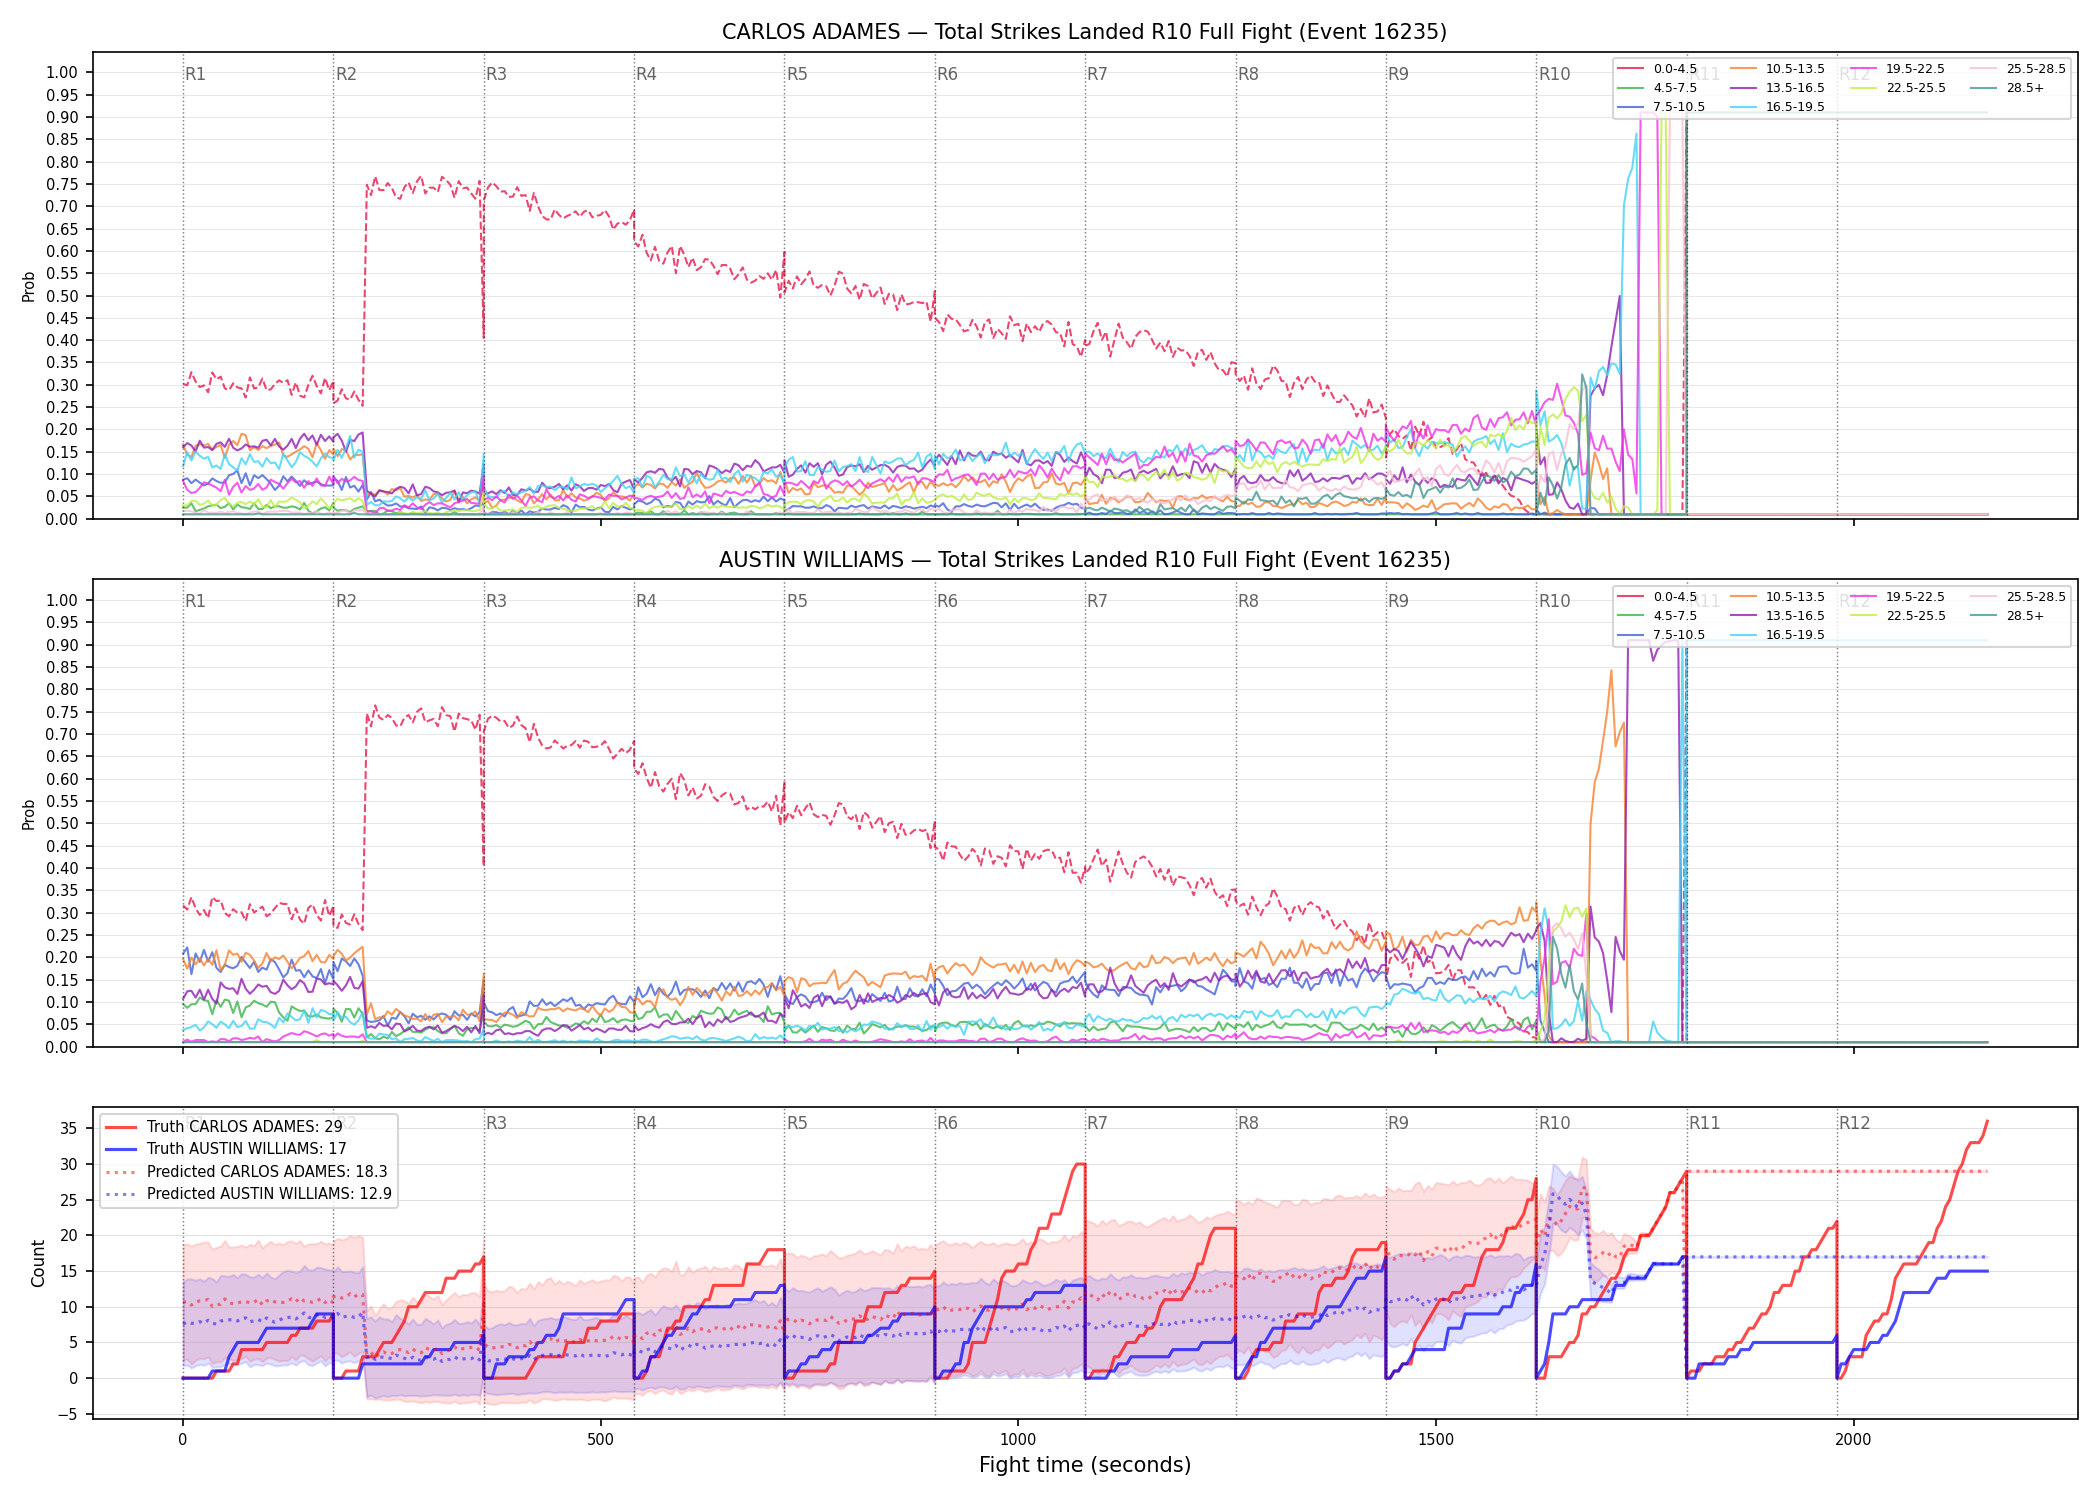Click the −5 tick on the Count axis
This screenshot has height=1500, width=2100.
(x=67, y=1414)
